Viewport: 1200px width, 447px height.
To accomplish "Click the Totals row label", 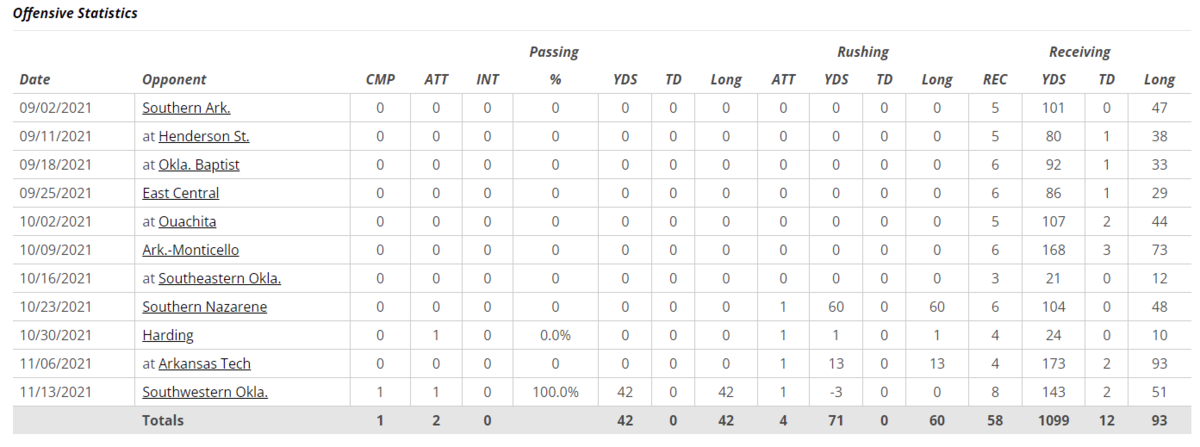I will click(x=163, y=421).
